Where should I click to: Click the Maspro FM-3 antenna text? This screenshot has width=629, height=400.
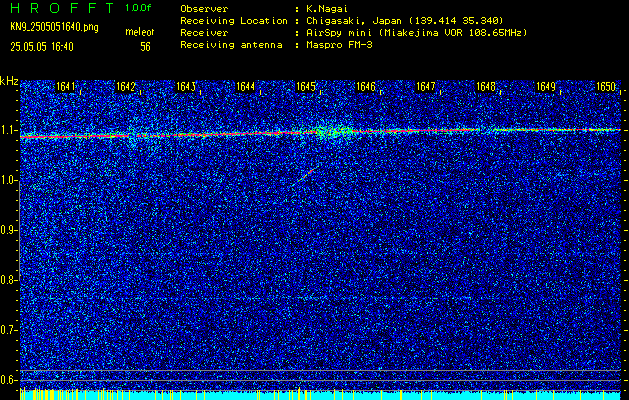[x=339, y=45]
